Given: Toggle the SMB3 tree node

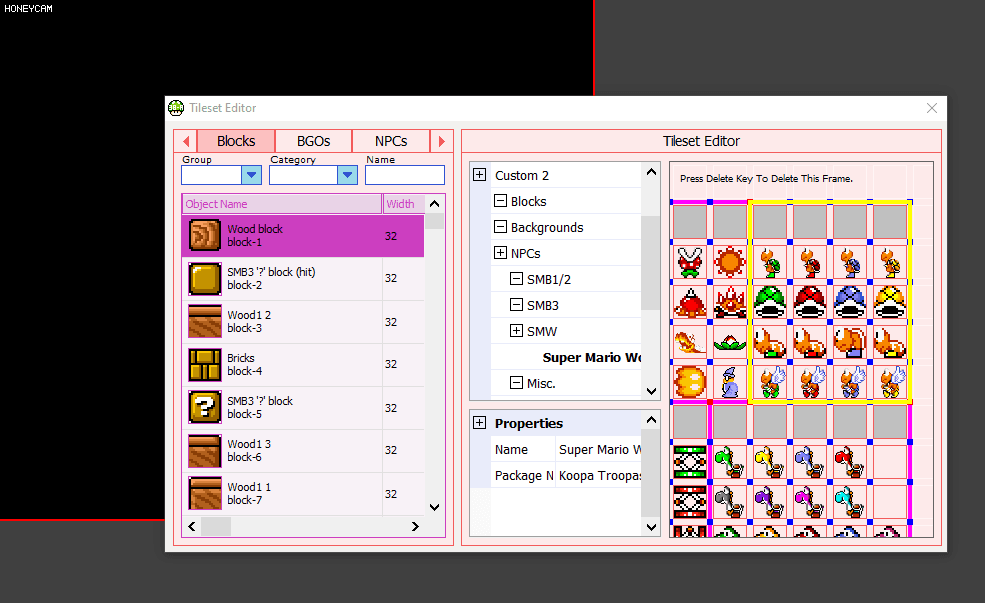Looking at the screenshot, I should tap(516, 305).
